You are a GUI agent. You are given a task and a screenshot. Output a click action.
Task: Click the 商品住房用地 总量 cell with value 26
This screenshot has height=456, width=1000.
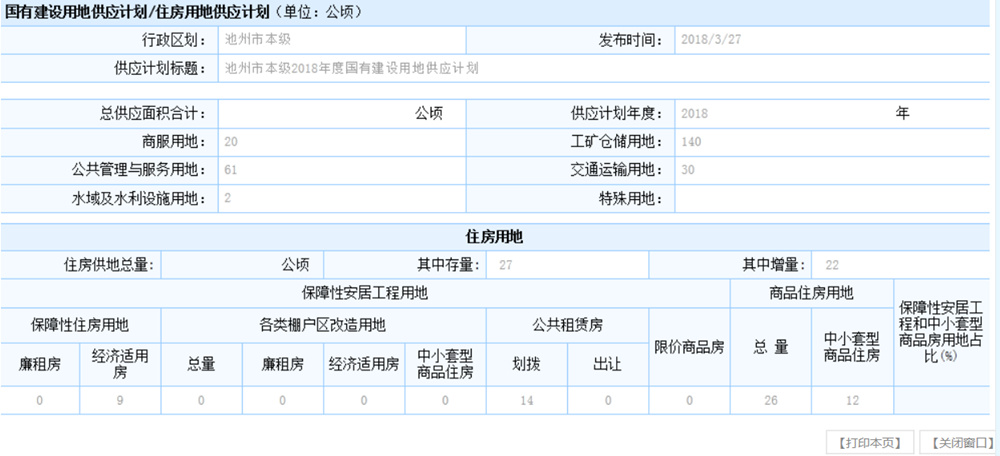click(x=771, y=400)
